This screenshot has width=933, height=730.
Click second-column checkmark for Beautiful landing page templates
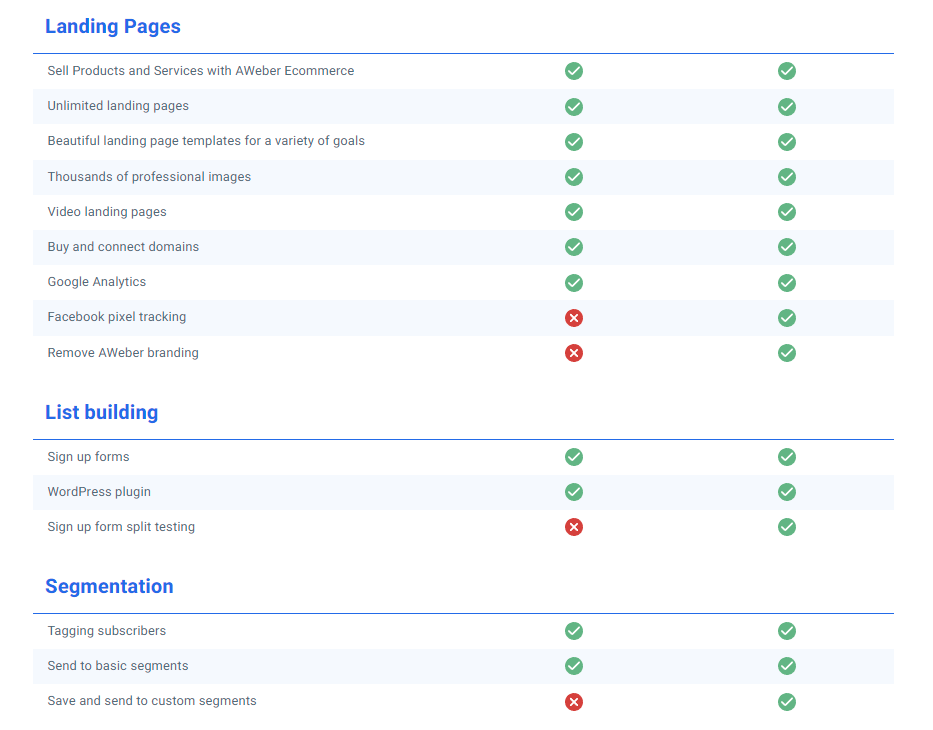[787, 142]
